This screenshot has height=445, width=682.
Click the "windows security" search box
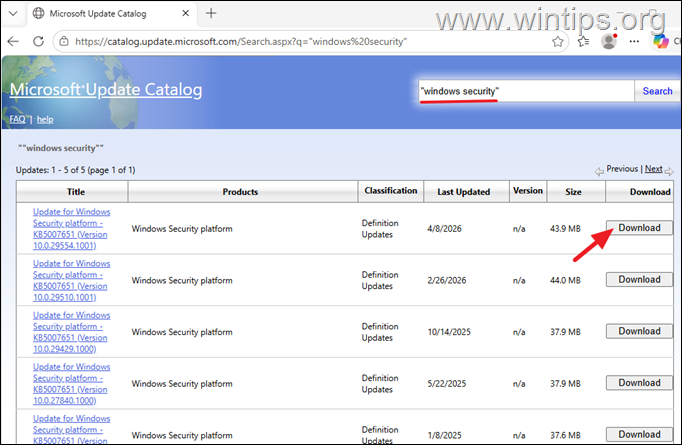526,91
